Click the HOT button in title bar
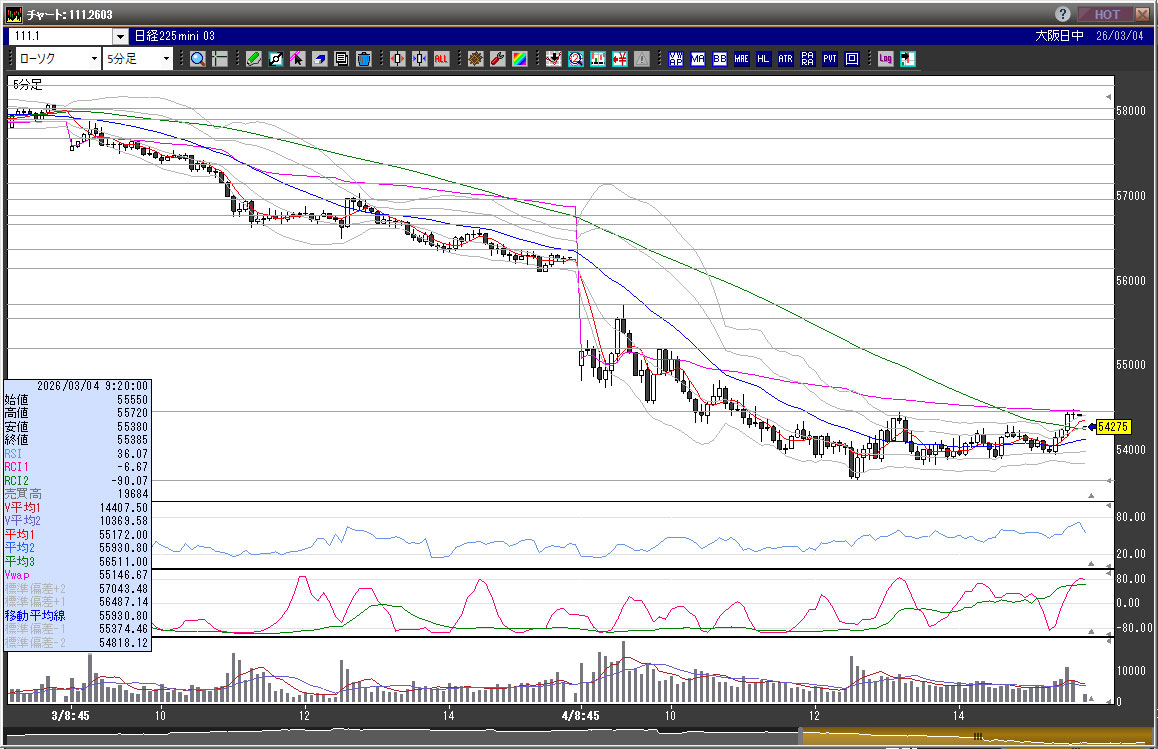The width and height of the screenshot is (1158, 749). pyautogui.click(x=1106, y=14)
